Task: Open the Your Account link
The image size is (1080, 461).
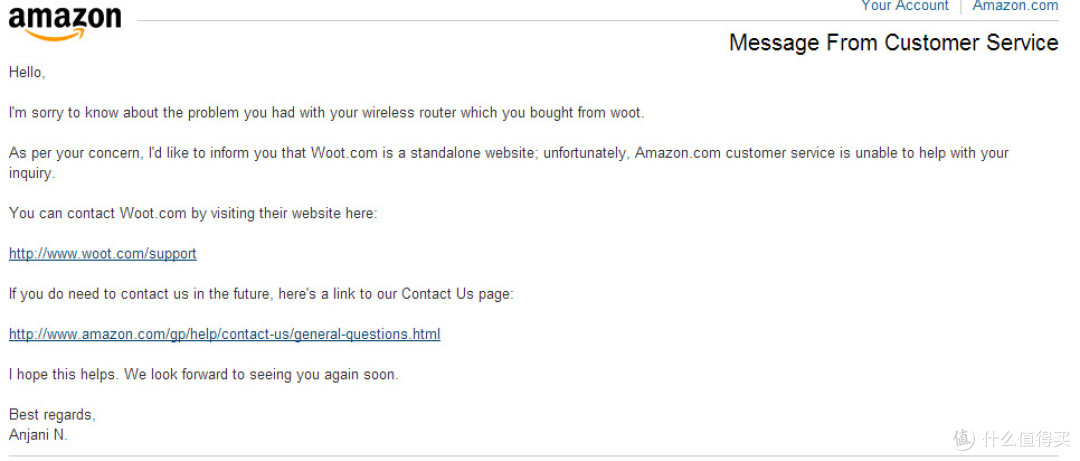Action: point(904,6)
